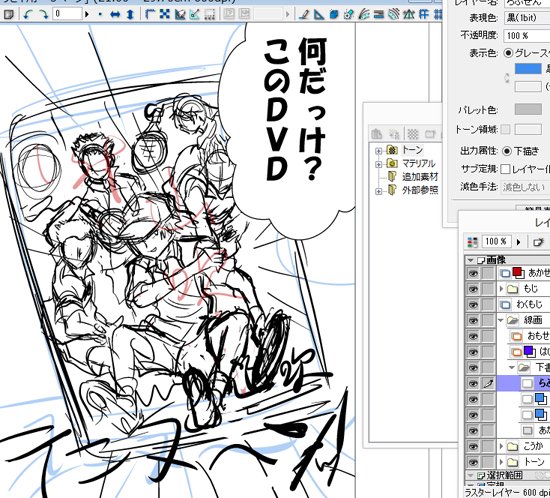Click the diagonal parallel-lines toolbar icon
The image size is (550, 498).
[x=394, y=14]
